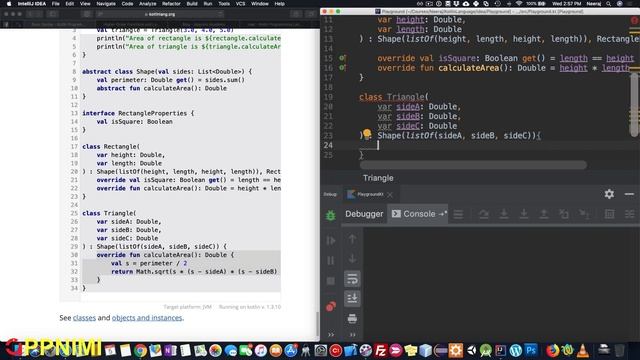Open VLC from the Dock
Viewport: 640px width, 360px height.
tap(583, 351)
